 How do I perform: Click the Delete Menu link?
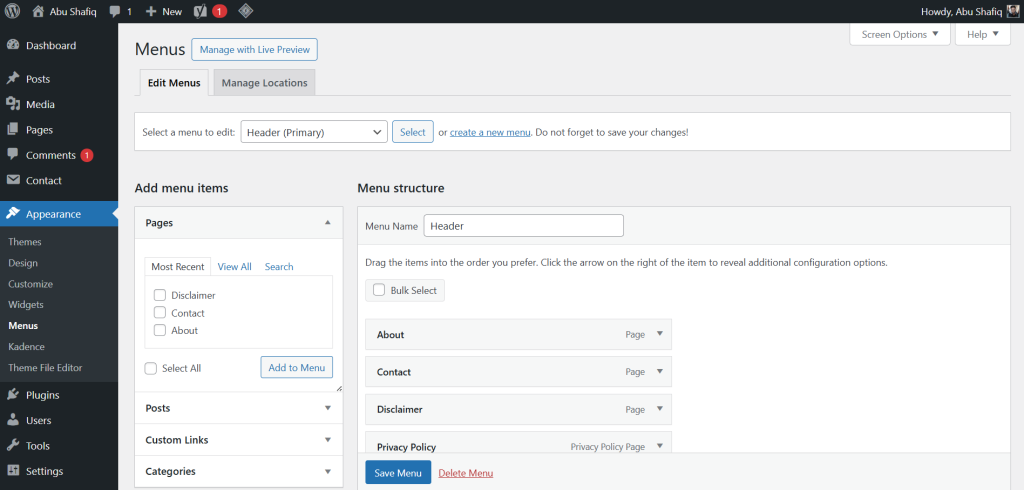[466, 473]
